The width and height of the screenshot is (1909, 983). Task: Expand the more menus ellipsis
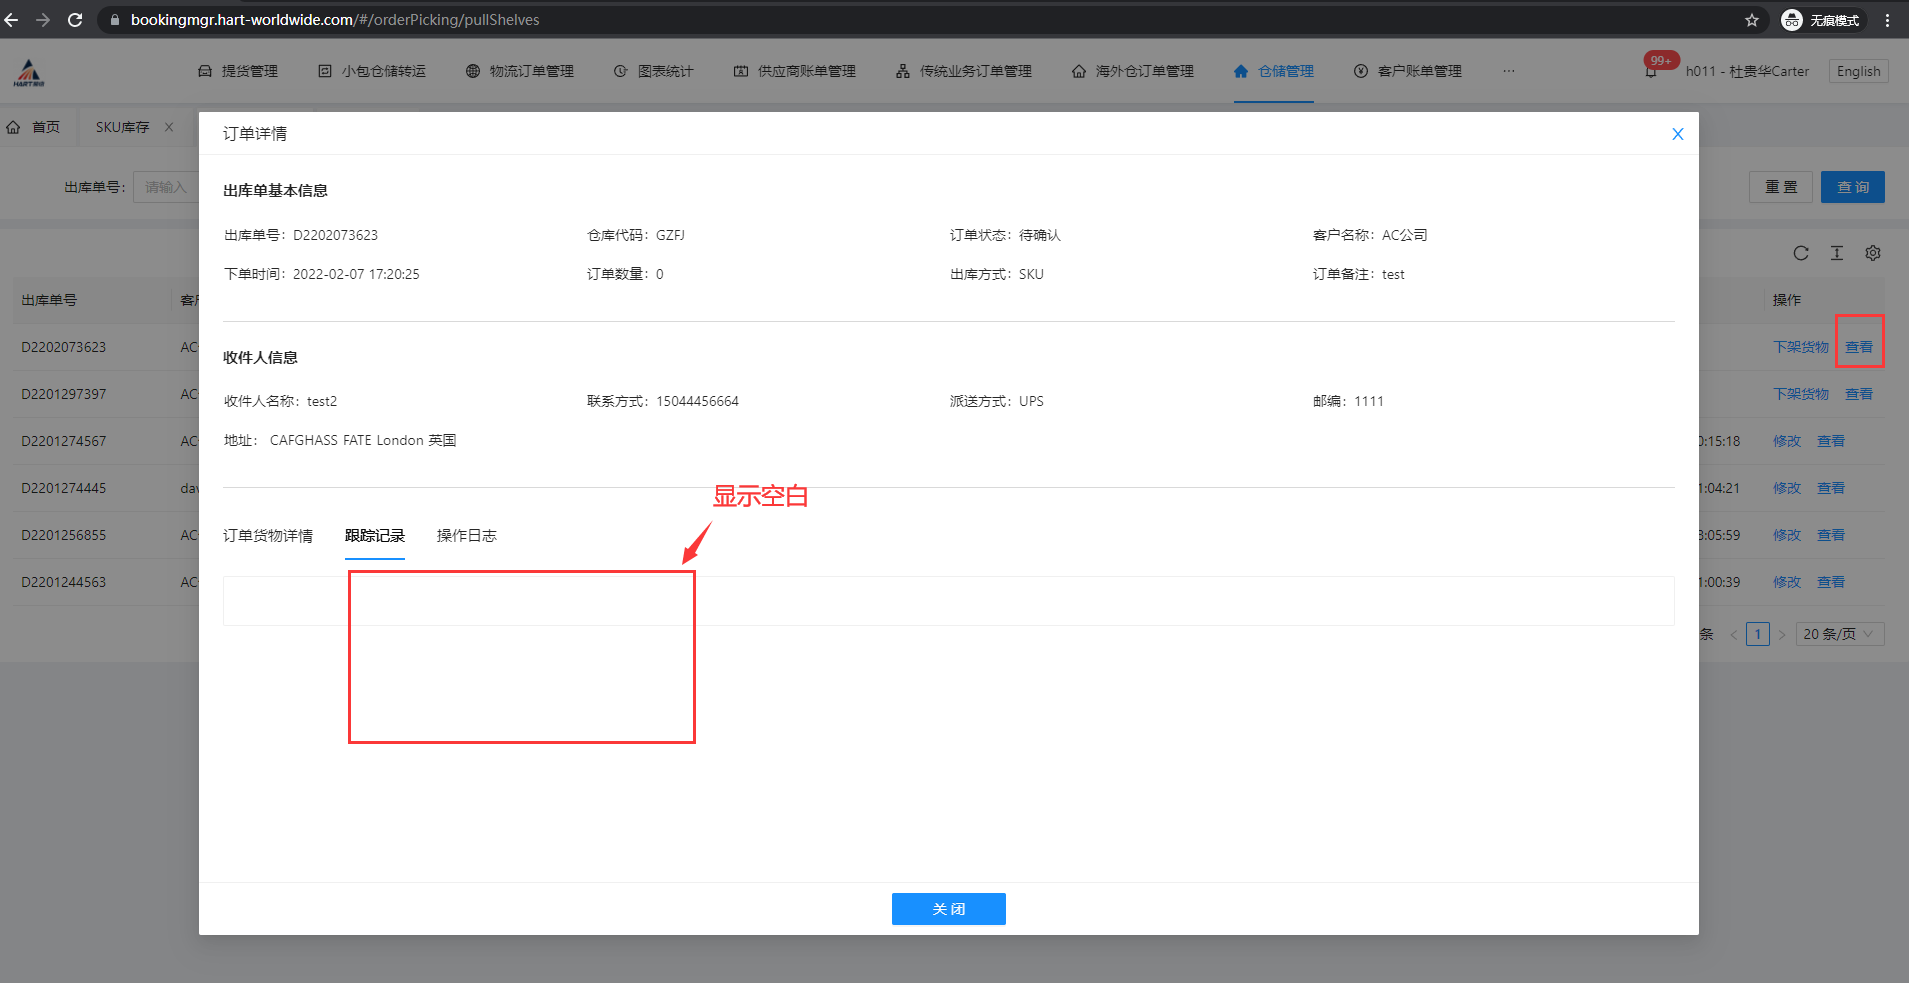click(1508, 71)
